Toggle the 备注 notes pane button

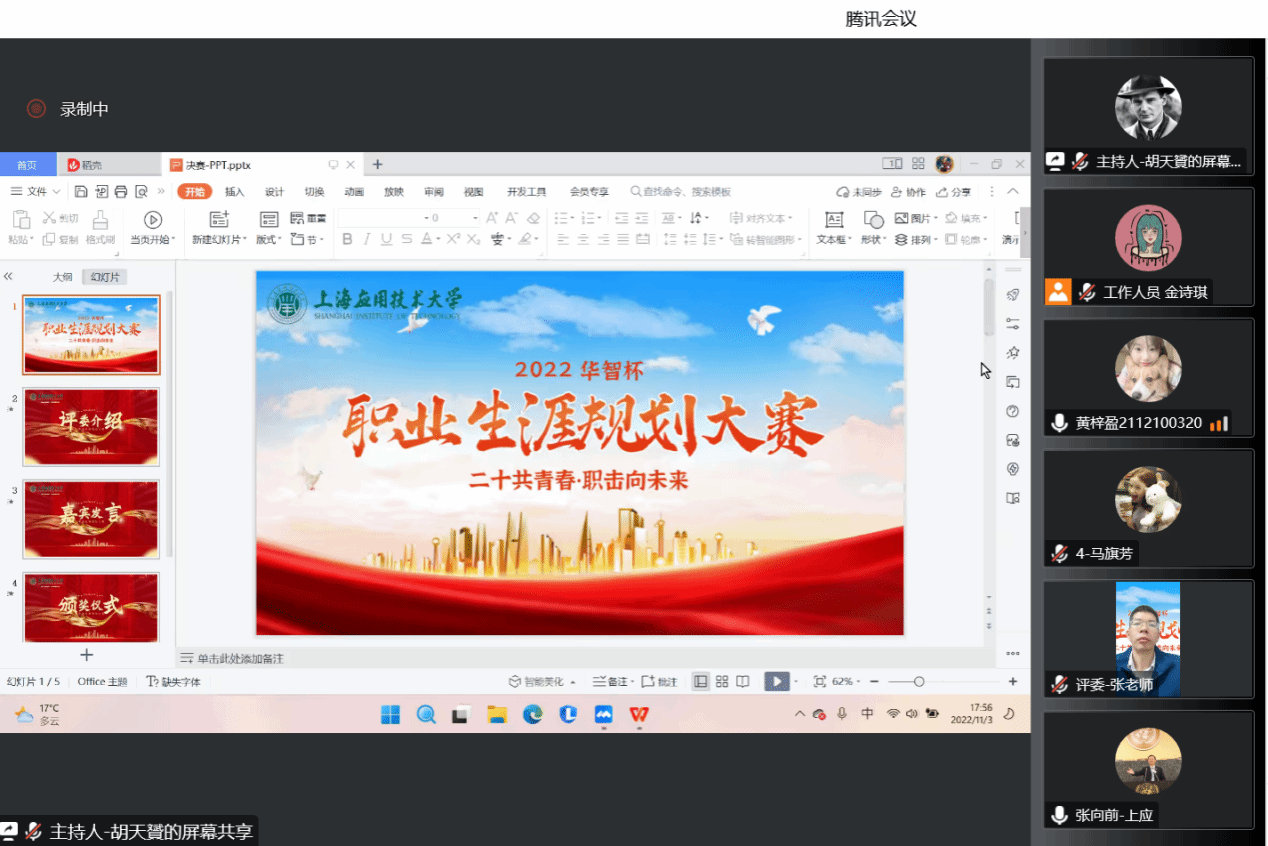tap(610, 681)
